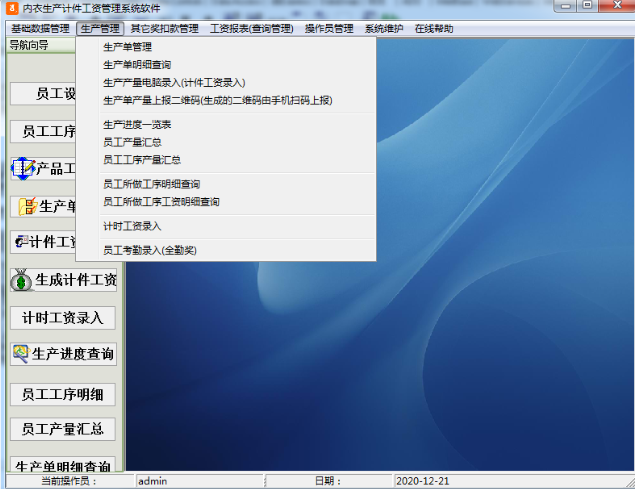Open 生产进度一览表 from the menu
The height and width of the screenshot is (489, 635).
(226, 125)
